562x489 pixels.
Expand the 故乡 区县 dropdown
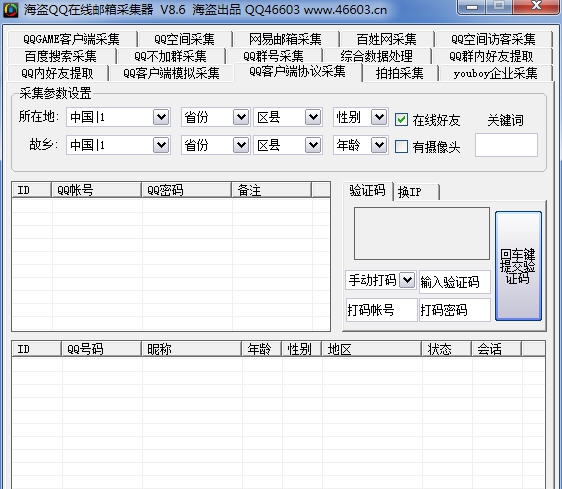(313, 145)
